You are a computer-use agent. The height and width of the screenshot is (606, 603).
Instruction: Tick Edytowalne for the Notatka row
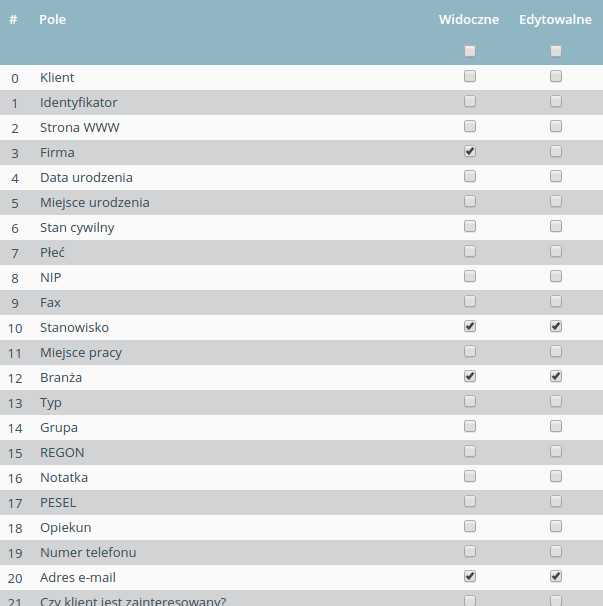pyautogui.click(x=556, y=476)
